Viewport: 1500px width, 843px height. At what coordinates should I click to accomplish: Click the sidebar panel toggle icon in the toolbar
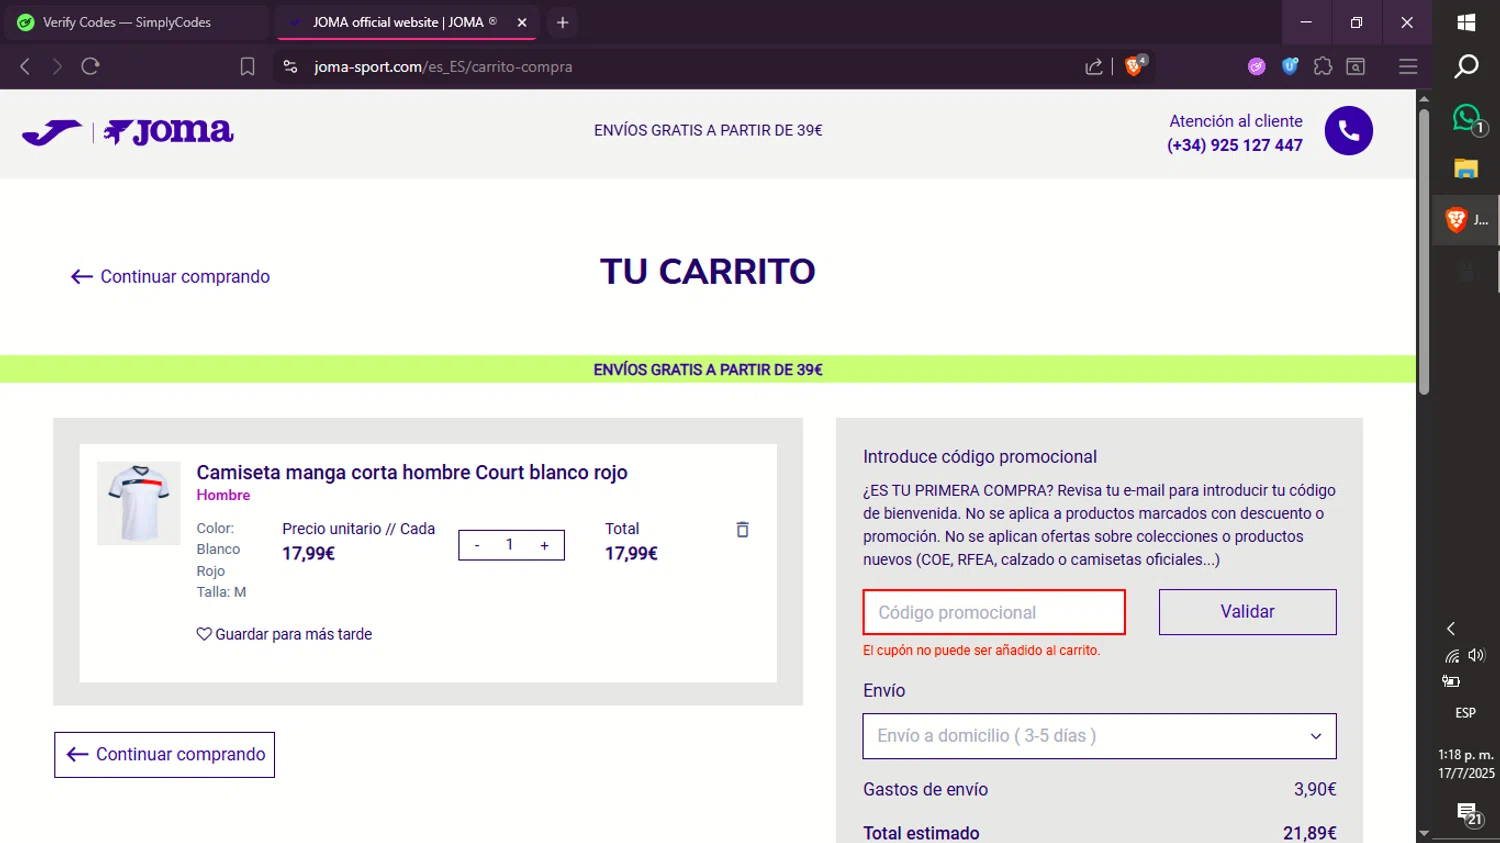tap(1356, 67)
